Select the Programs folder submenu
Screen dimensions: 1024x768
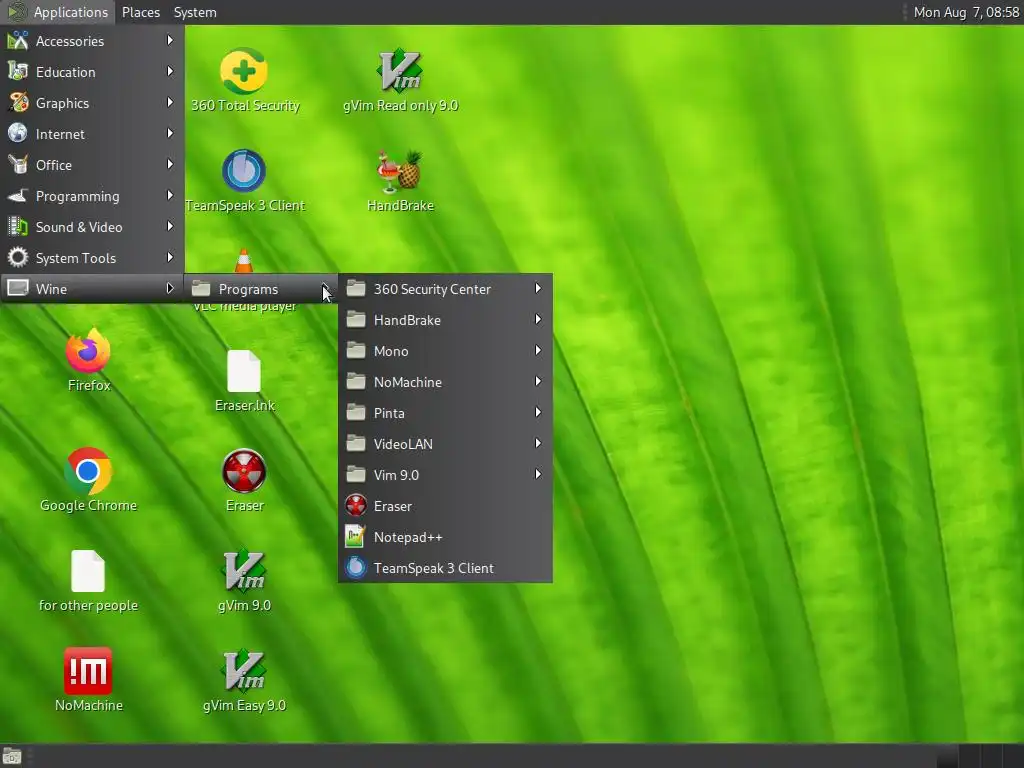[x=261, y=289]
